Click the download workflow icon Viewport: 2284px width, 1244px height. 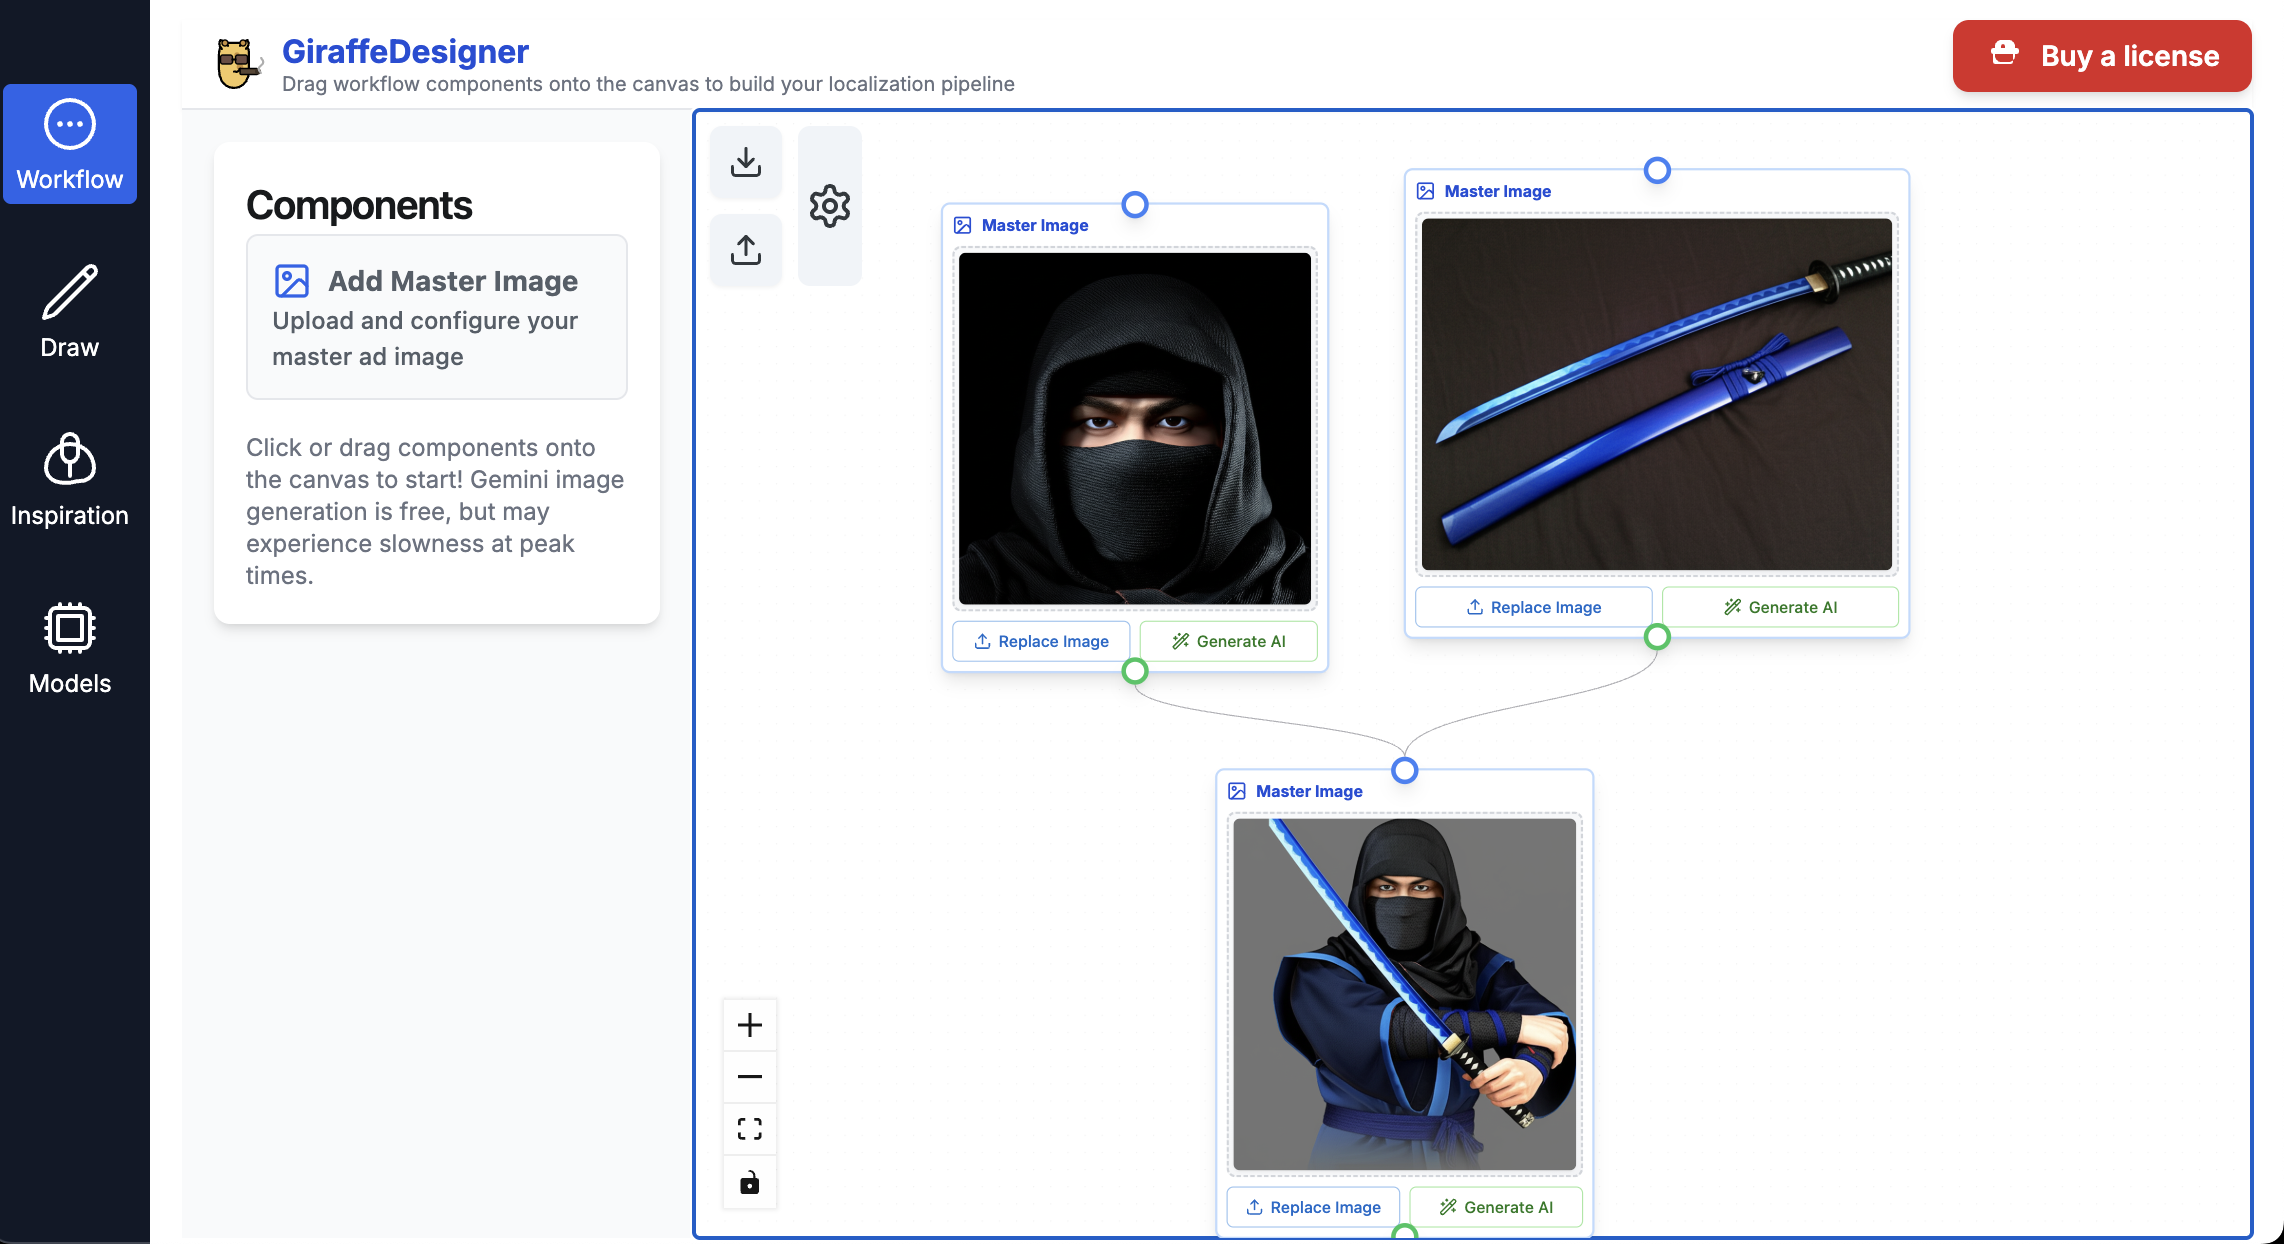coord(746,162)
